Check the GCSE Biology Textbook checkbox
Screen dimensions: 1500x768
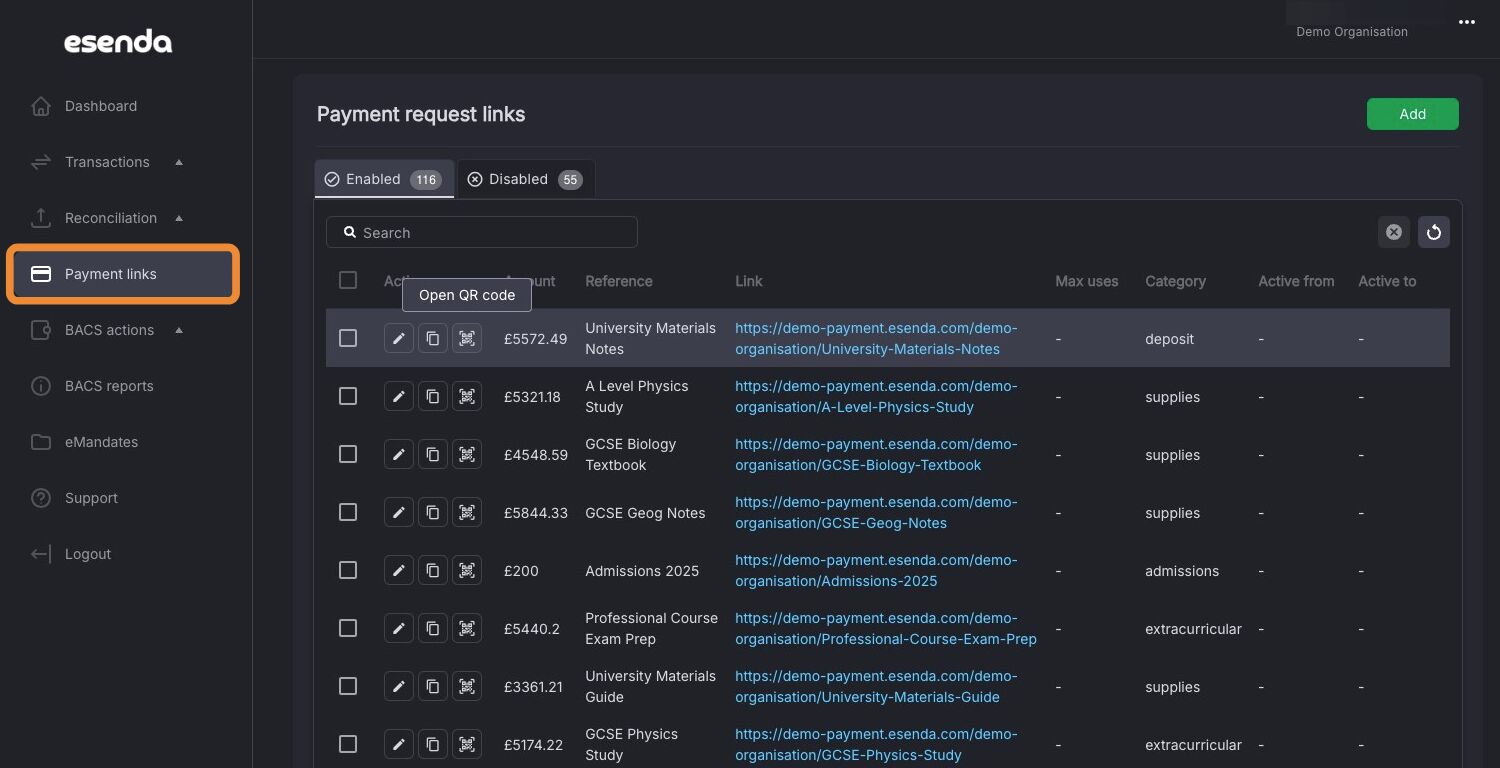348,455
